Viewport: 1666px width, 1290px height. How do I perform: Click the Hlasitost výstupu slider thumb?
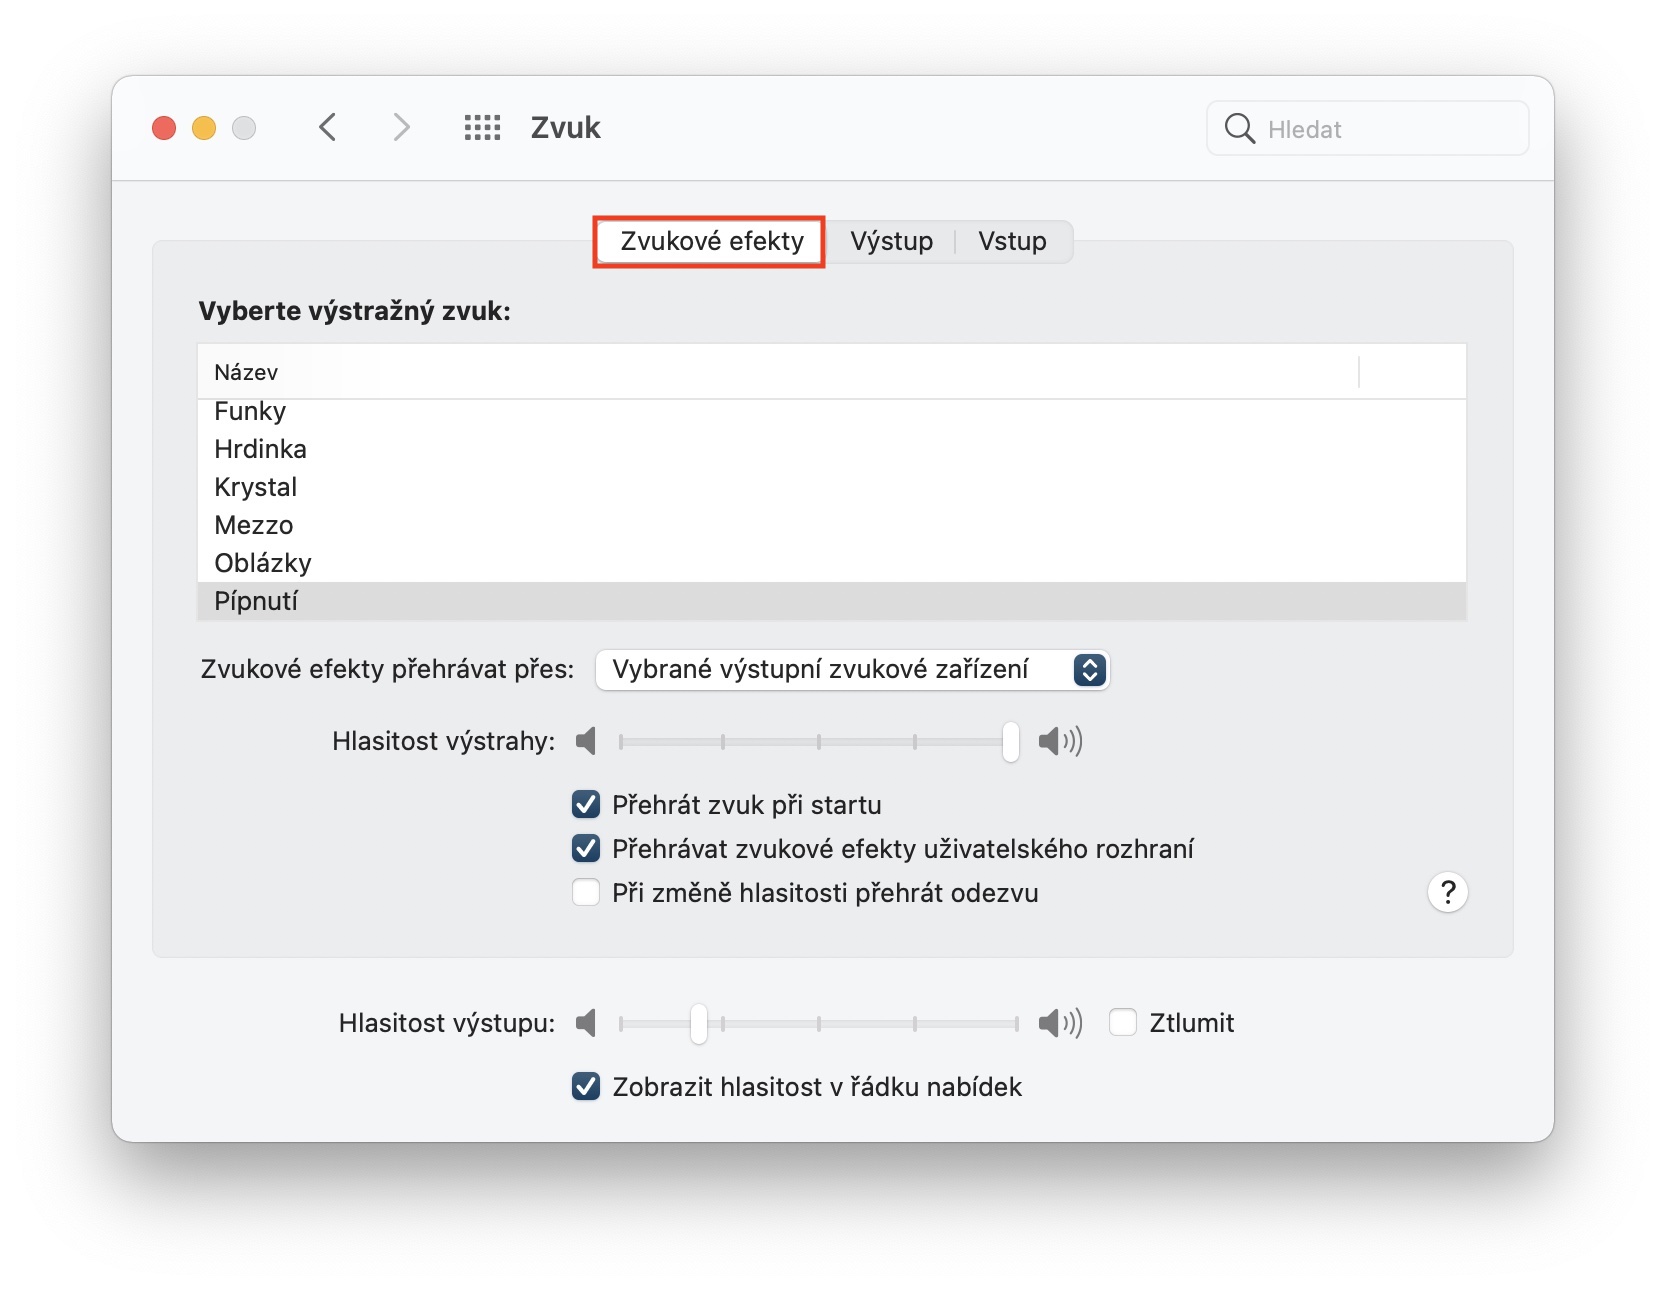699,1023
